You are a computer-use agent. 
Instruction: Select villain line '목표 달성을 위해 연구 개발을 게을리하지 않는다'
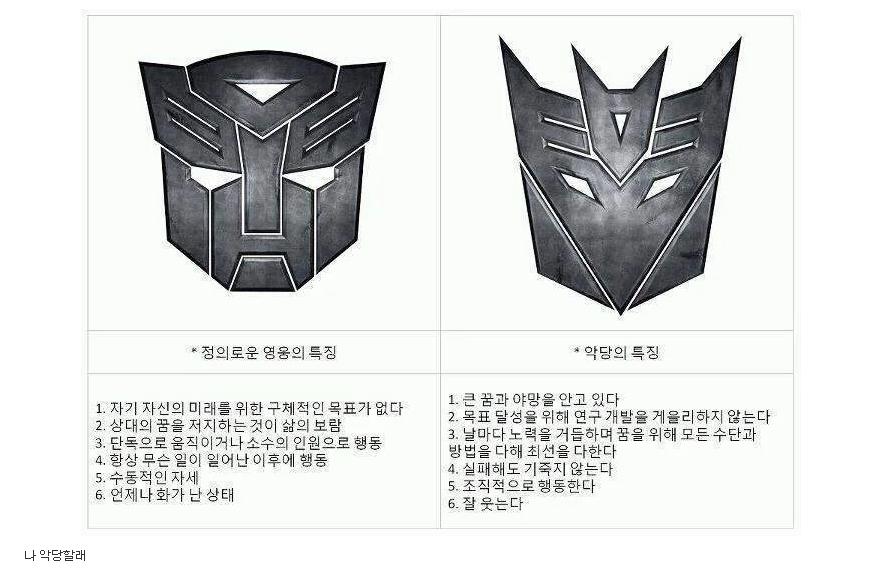point(609,416)
